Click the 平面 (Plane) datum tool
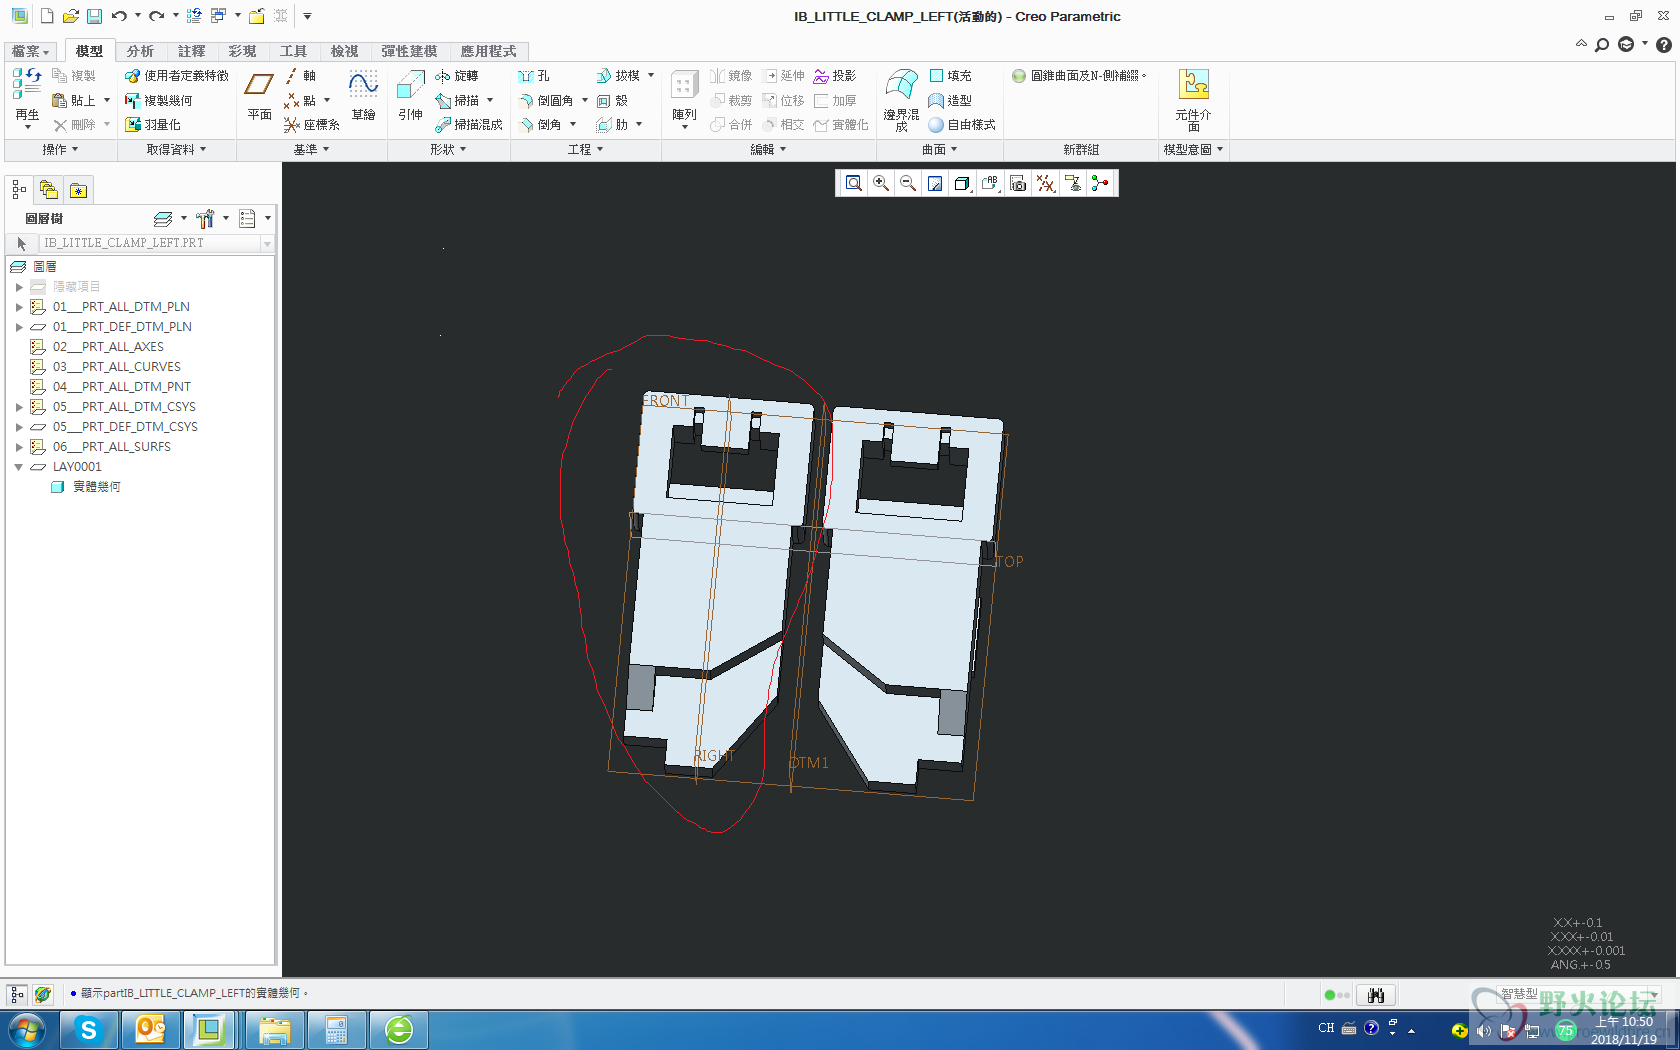1680x1050 pixels. (259, 97)
